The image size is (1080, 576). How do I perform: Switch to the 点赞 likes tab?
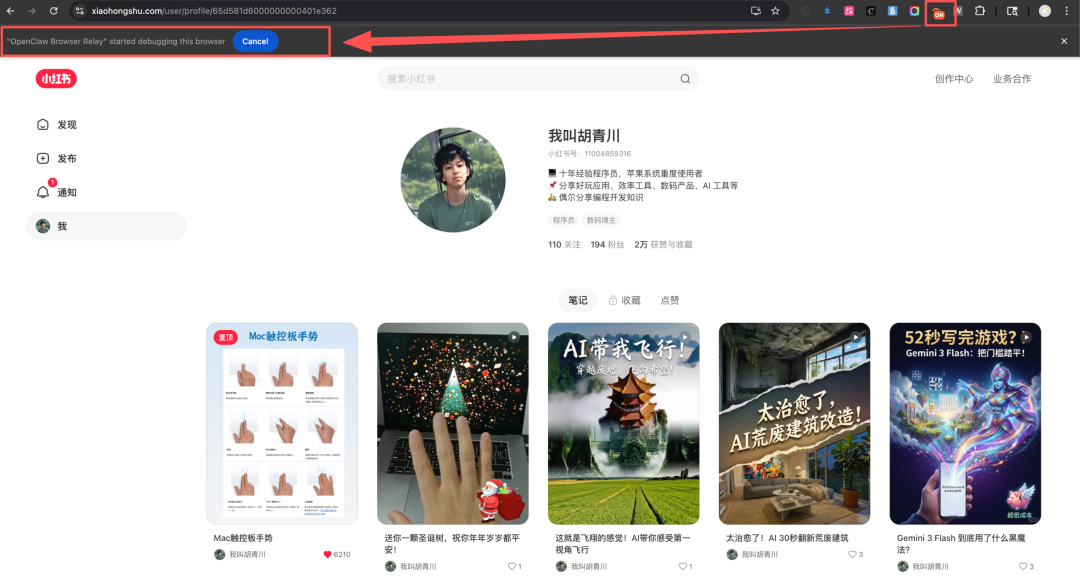pos(669,300)
